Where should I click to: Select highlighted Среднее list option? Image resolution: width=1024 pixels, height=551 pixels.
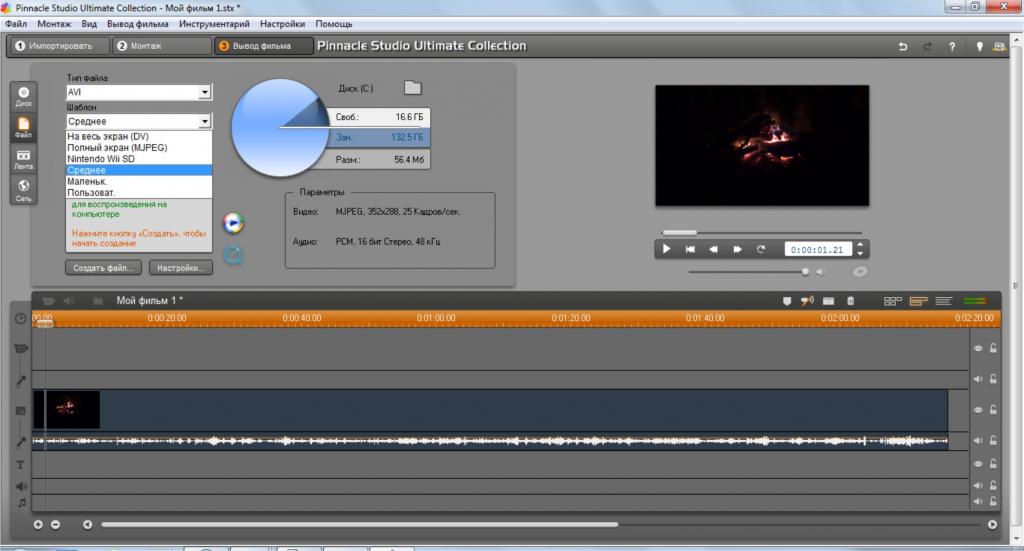pyautogui.click(x=138, y=170)
